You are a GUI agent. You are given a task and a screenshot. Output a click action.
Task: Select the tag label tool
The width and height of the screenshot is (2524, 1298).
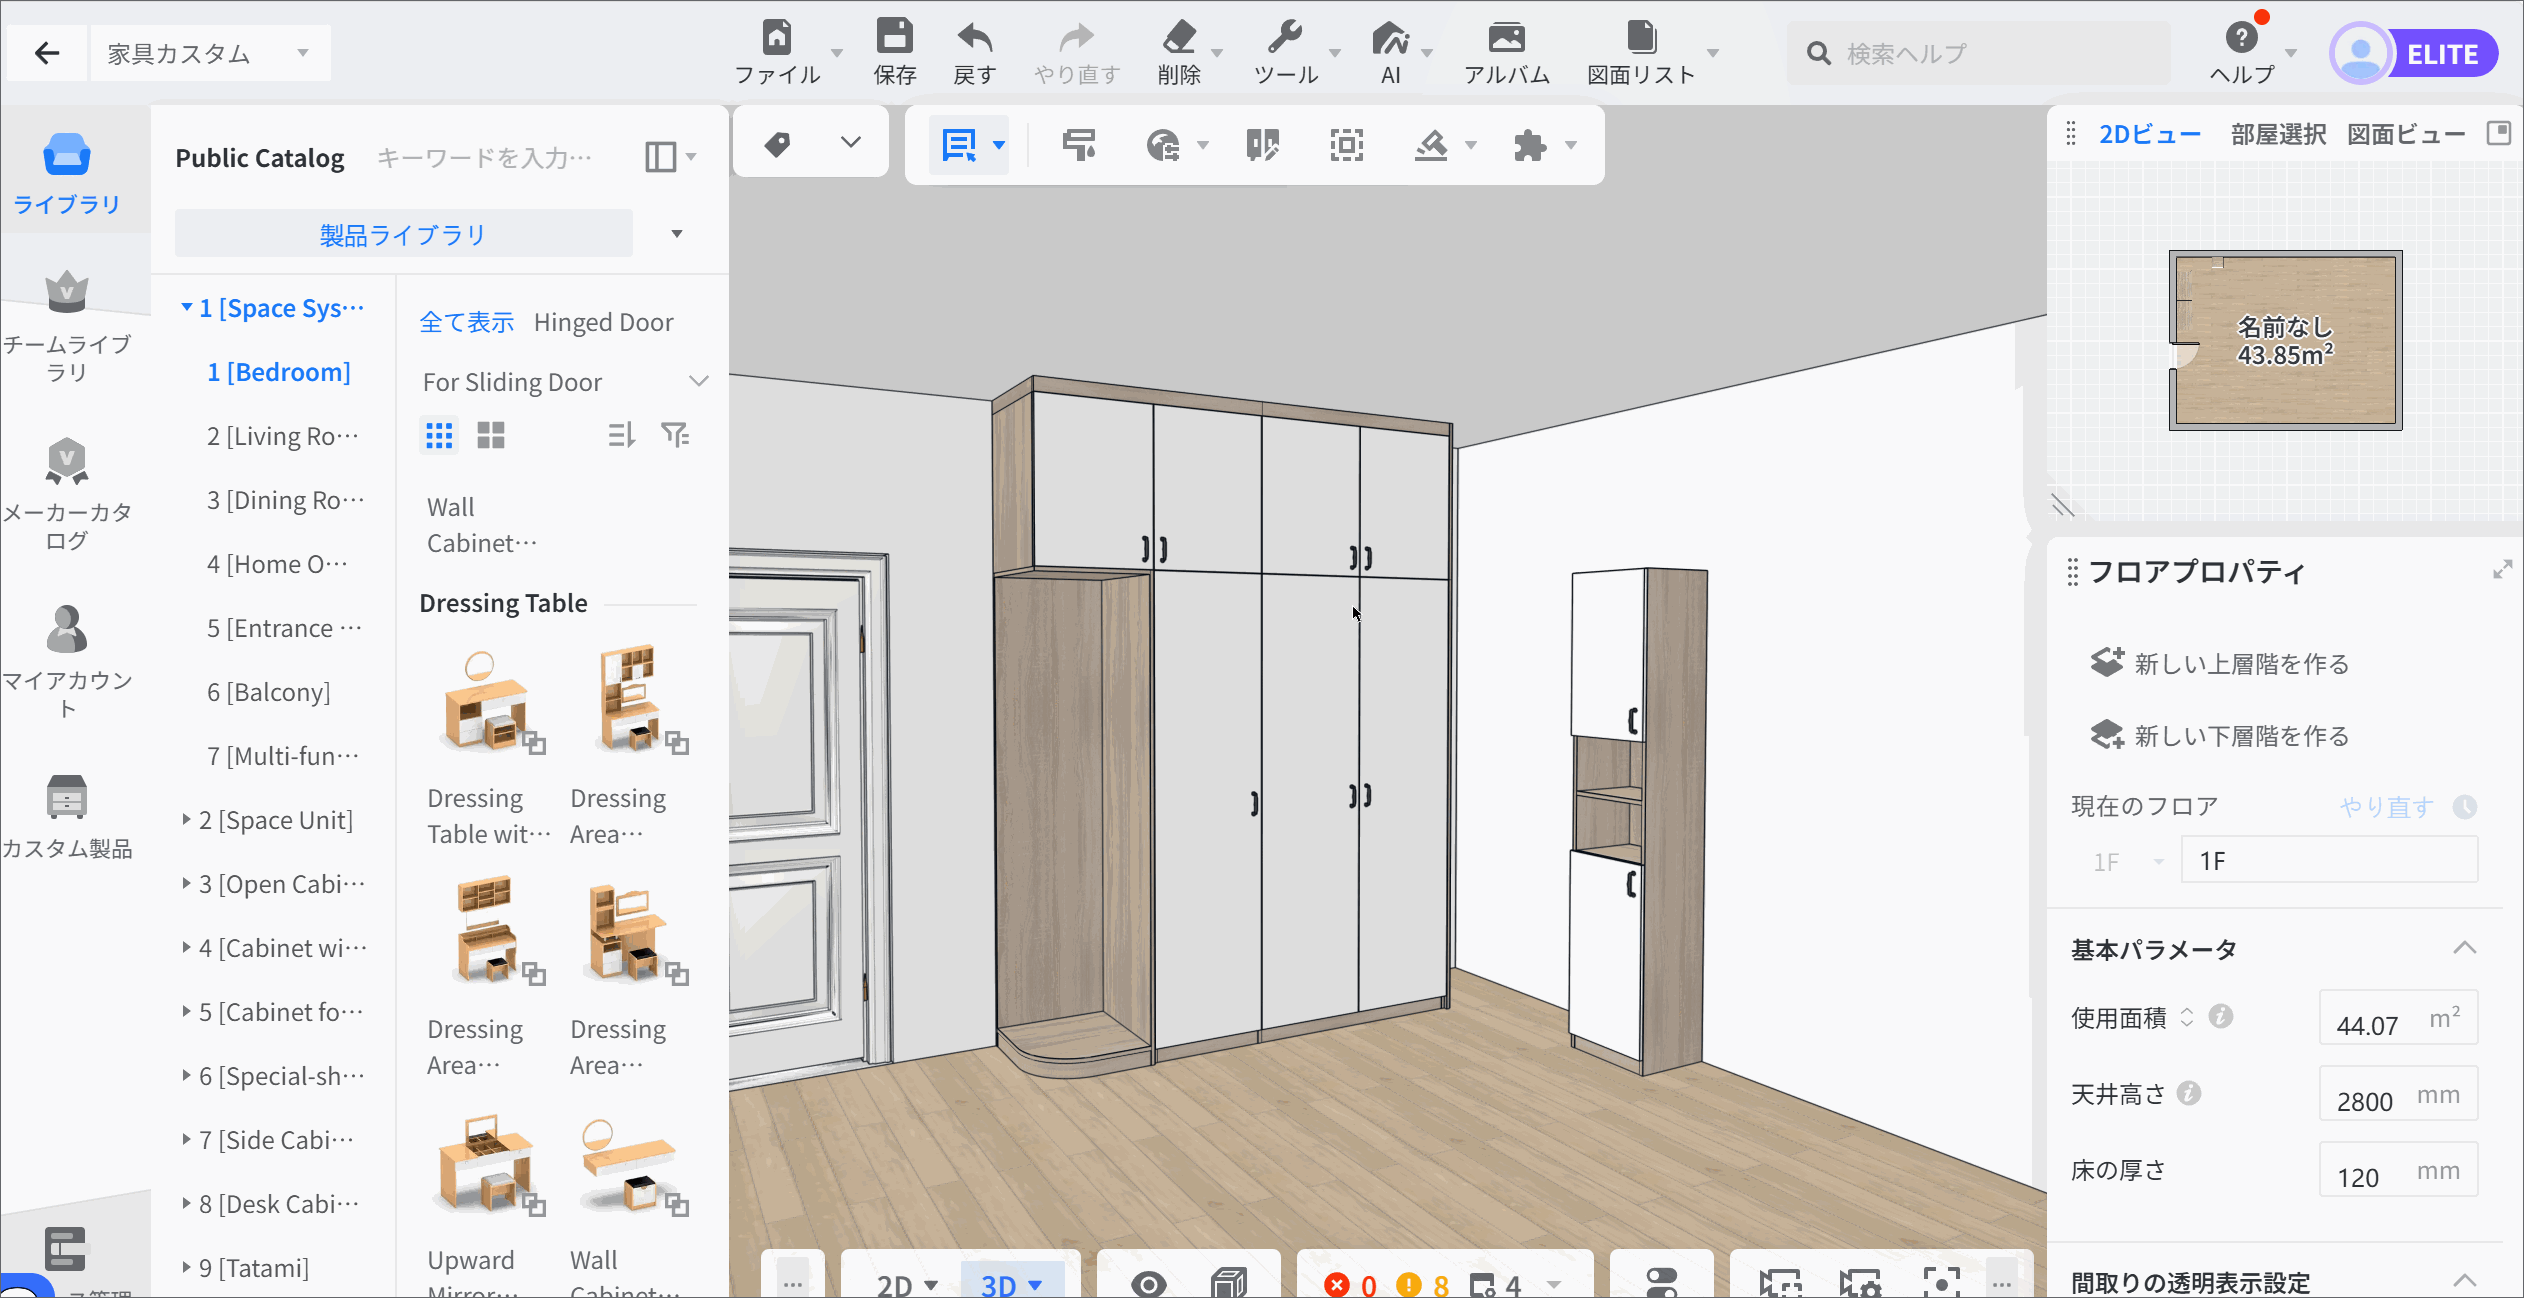777,144
